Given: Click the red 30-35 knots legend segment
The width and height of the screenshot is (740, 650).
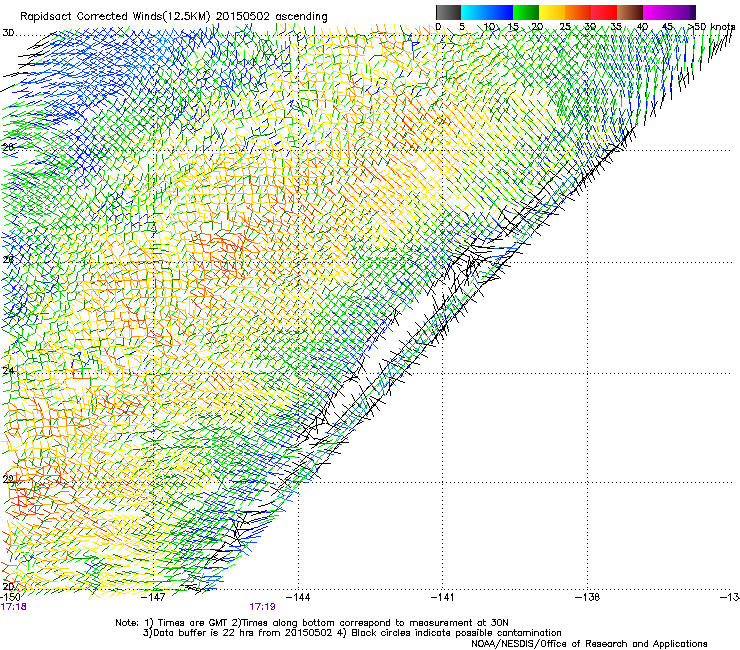Looking at the screenshot, I should pyautogui.click(x=604, y=12).
